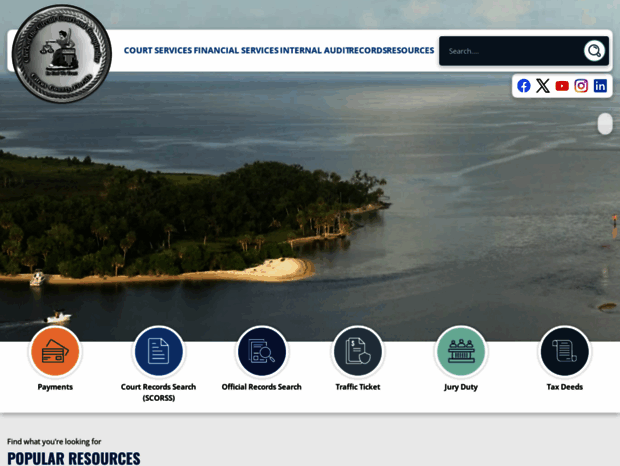This screenshot has width=620, height=466.
Task: Open the X (Twitter) social icon
Action: pos(543,86)
